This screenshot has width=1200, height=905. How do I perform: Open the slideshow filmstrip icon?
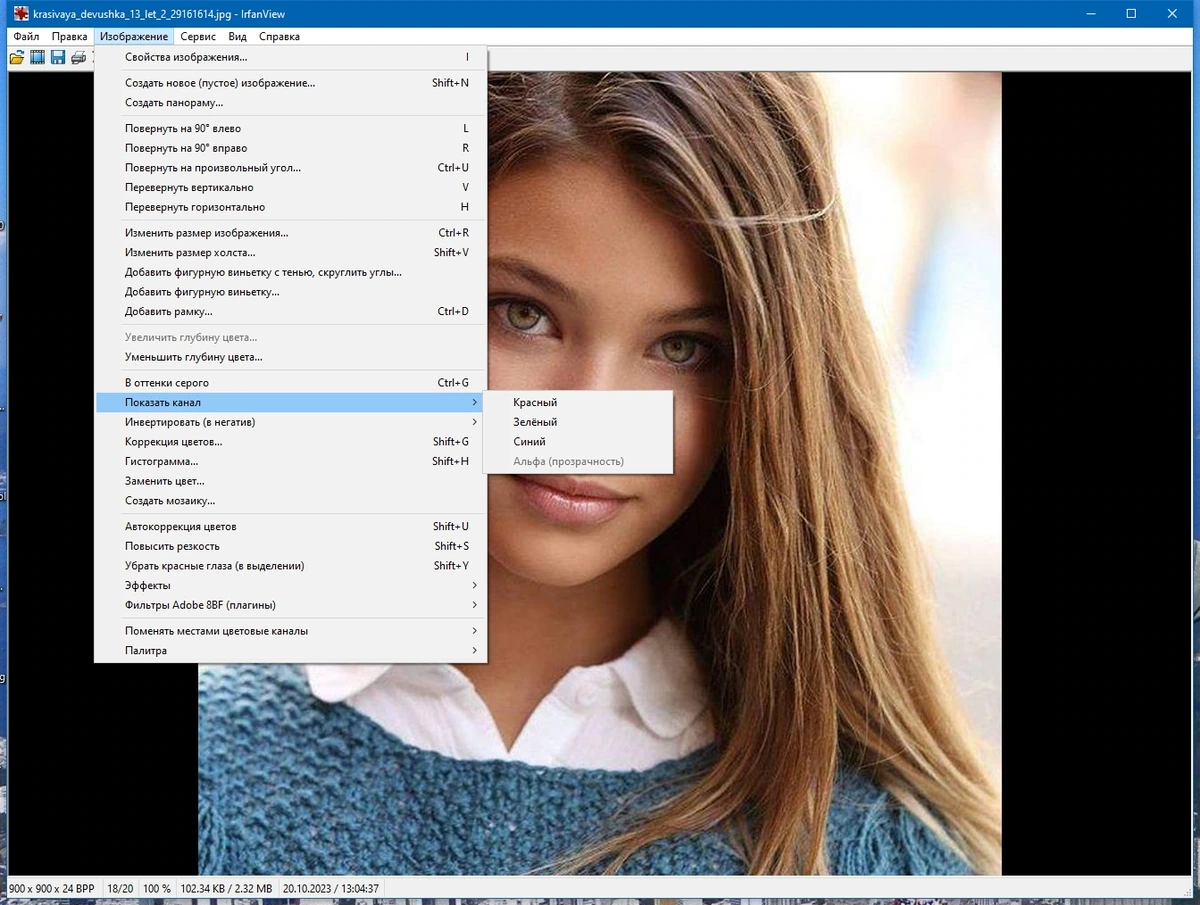[37, 57]
